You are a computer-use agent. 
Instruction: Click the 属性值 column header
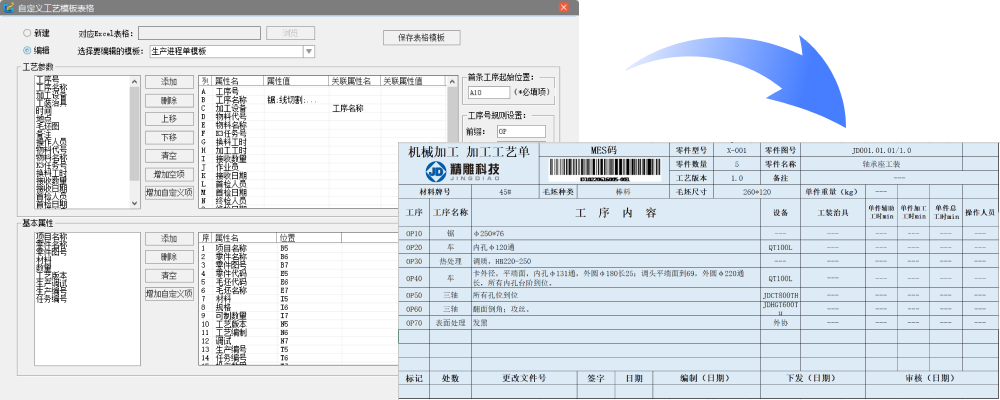pos(297,81)
